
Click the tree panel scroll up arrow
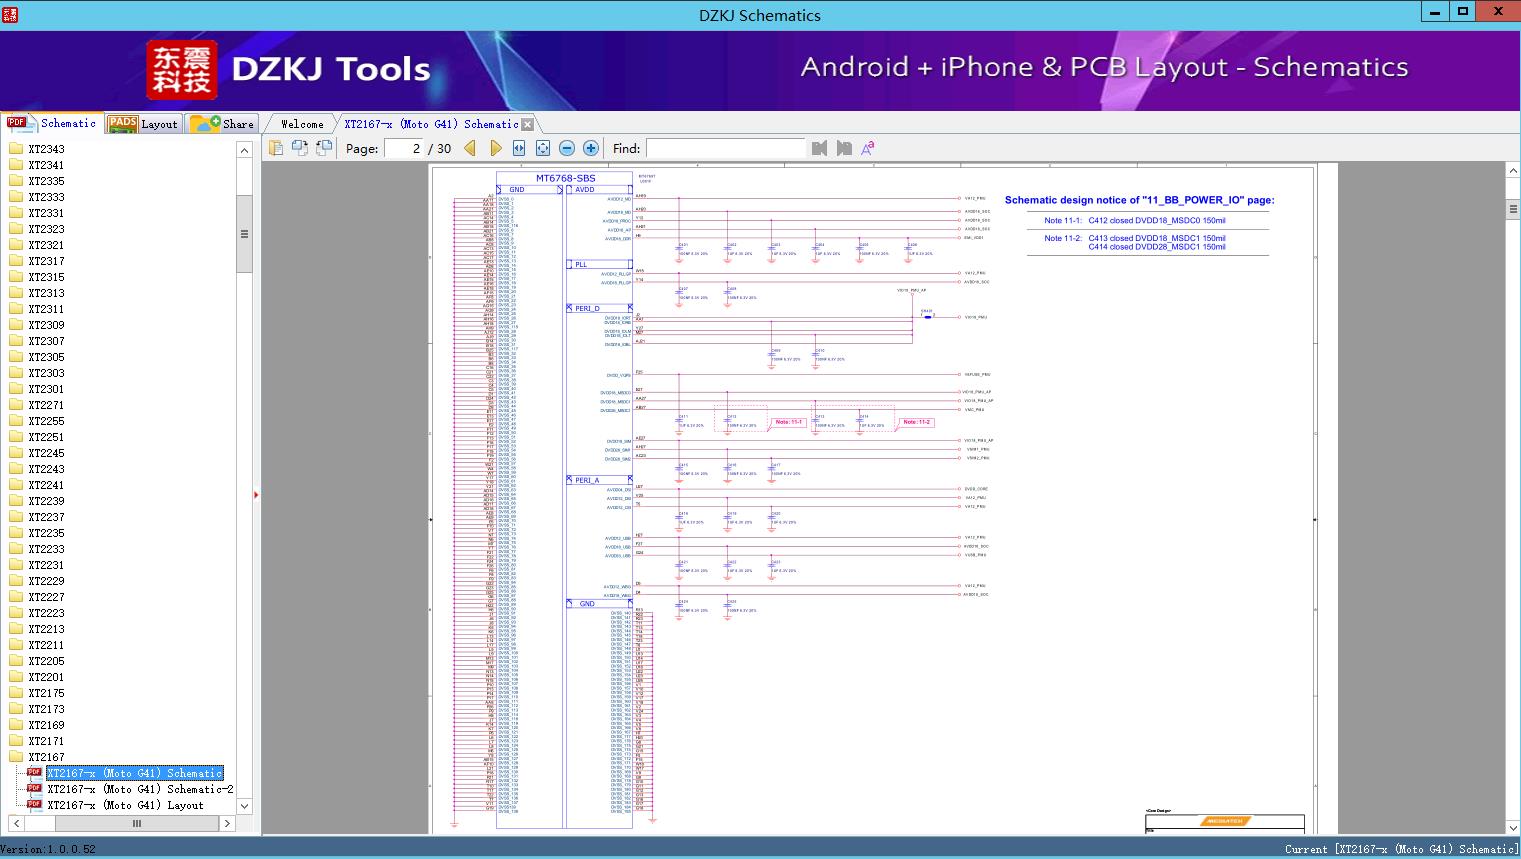[x=244, y=150]
